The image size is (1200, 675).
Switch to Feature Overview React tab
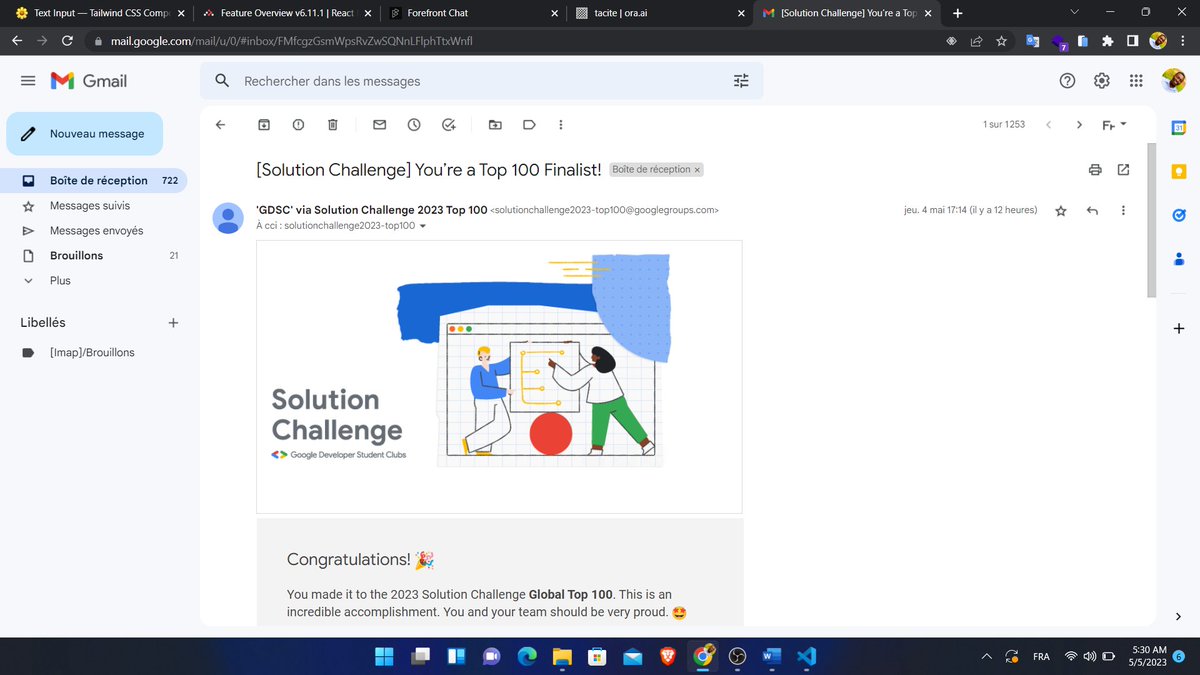click(x=285, y=13)
